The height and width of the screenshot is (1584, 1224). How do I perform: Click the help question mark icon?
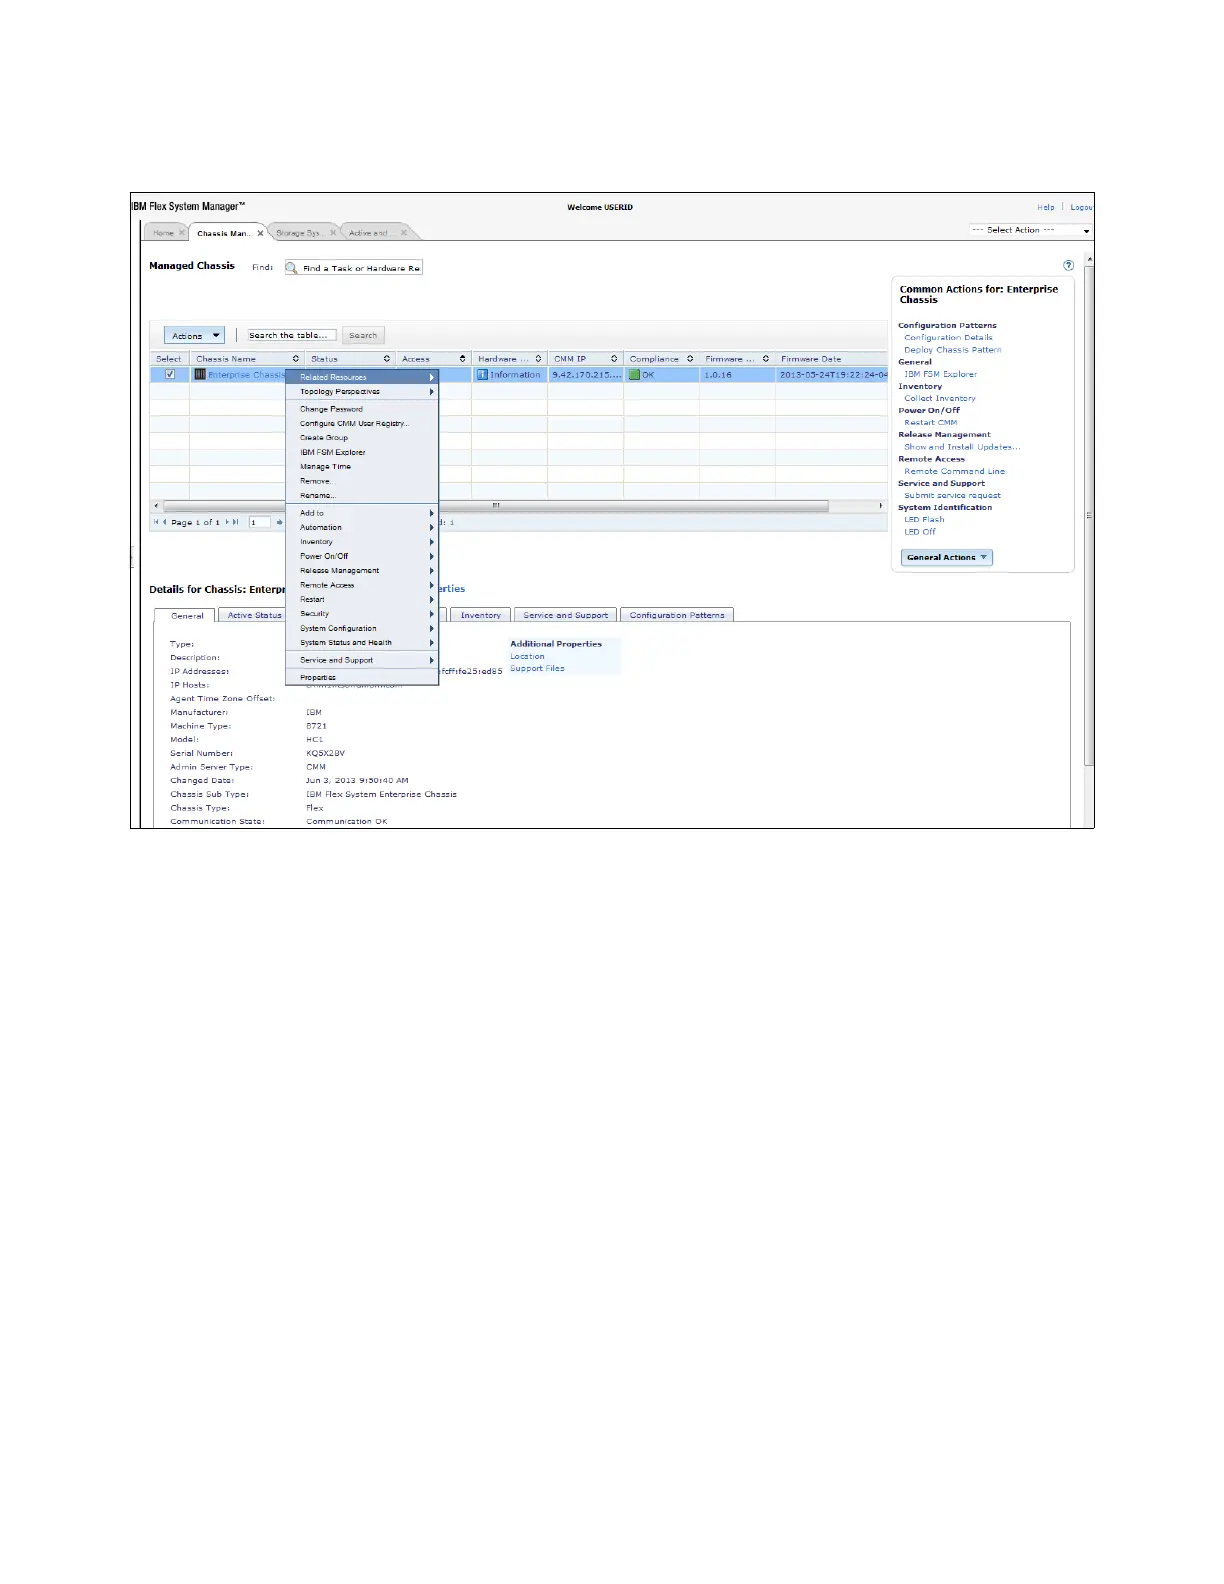pos(1068,265)
